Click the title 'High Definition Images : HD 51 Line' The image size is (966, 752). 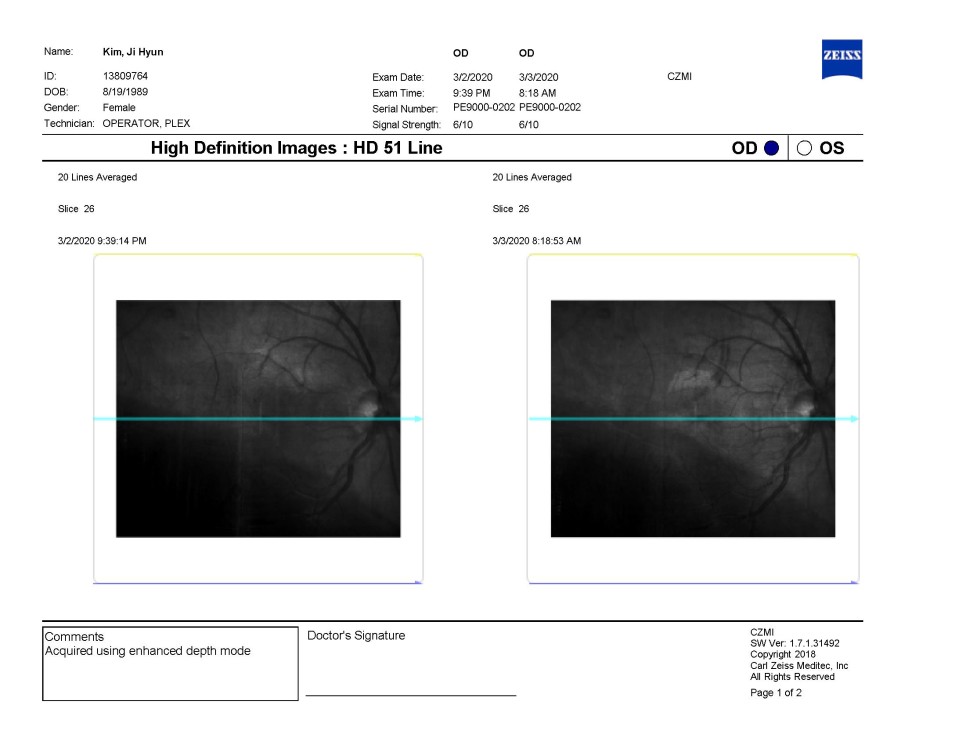click(x=296, y=148)
